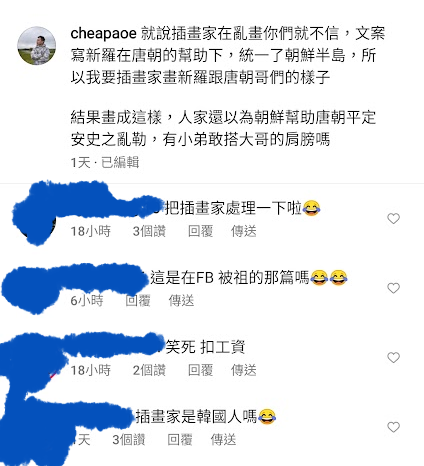The height and width of the screenshot is (466, 424).
Task: Reply to the 這是在FB被祖的那篇嗎 comment
Action: click(138, 301)
